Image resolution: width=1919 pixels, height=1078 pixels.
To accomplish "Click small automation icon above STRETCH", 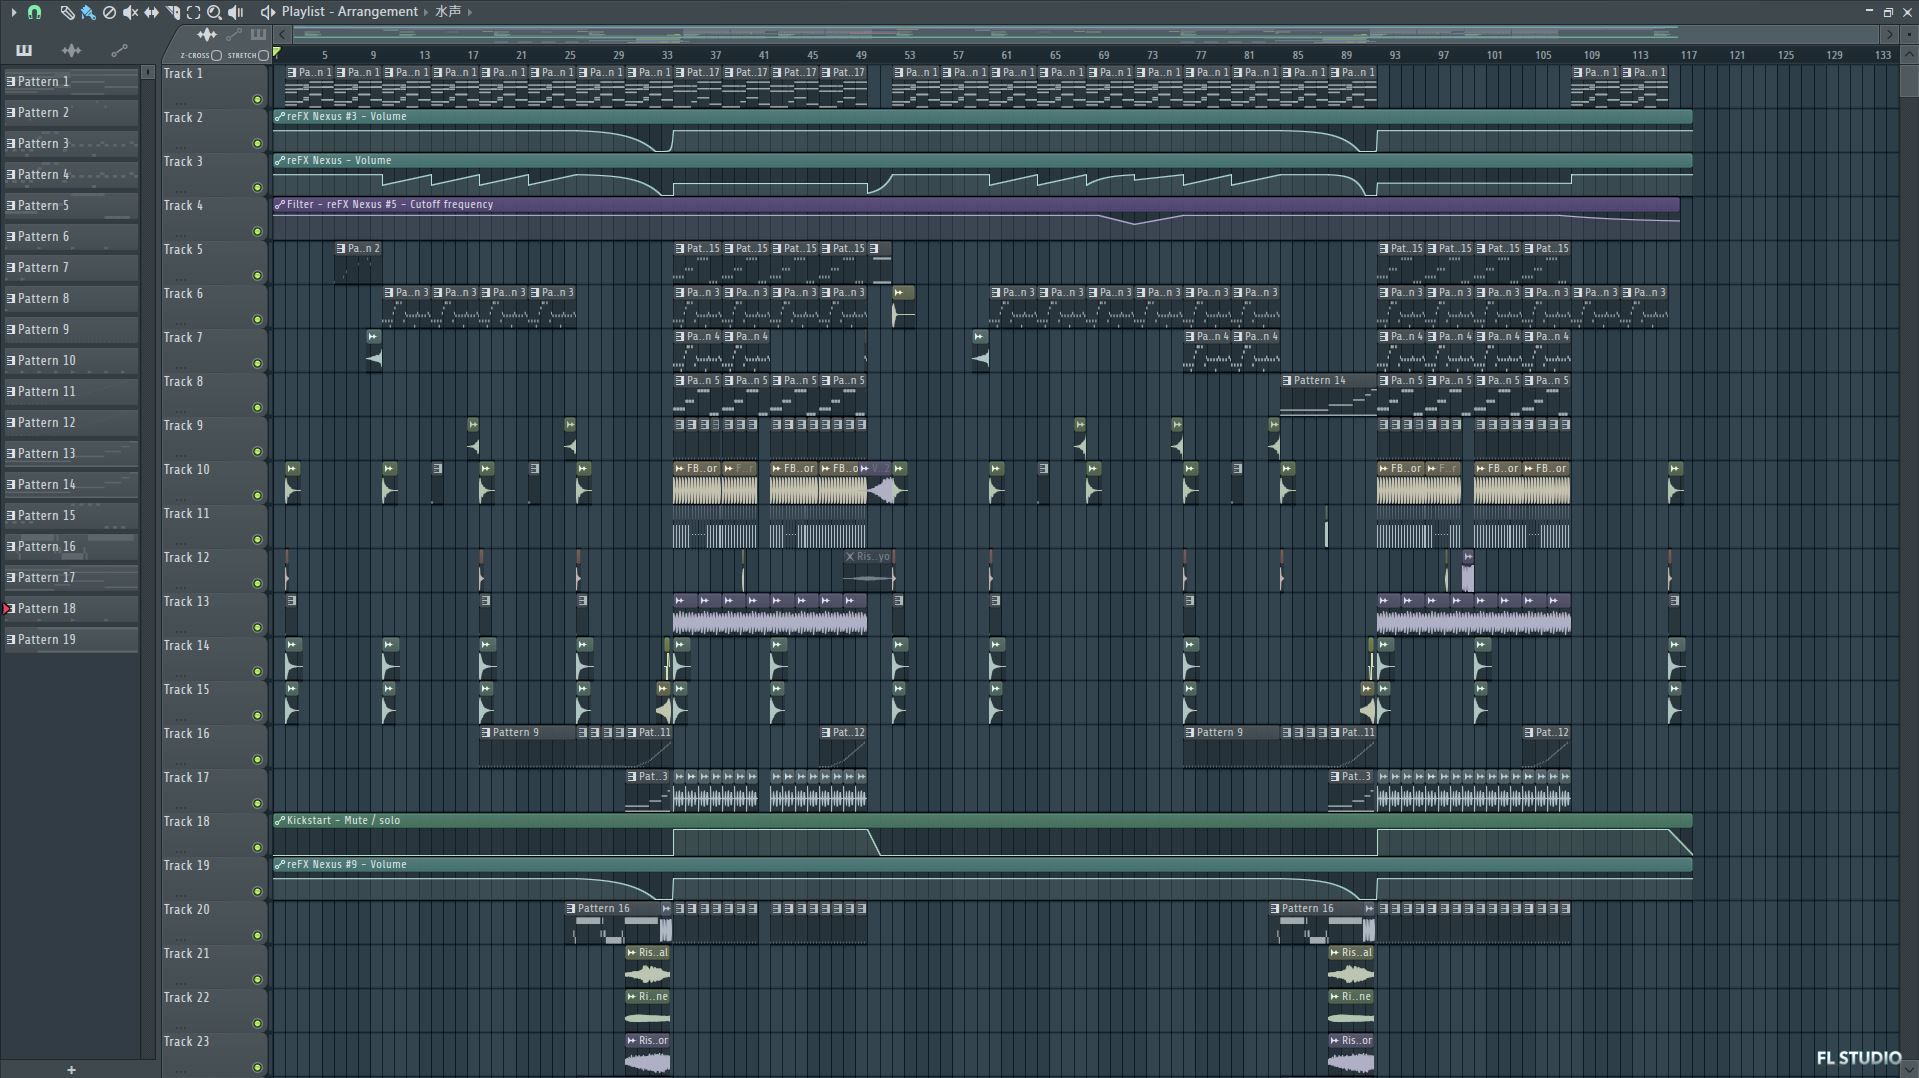I will [234, 34].
